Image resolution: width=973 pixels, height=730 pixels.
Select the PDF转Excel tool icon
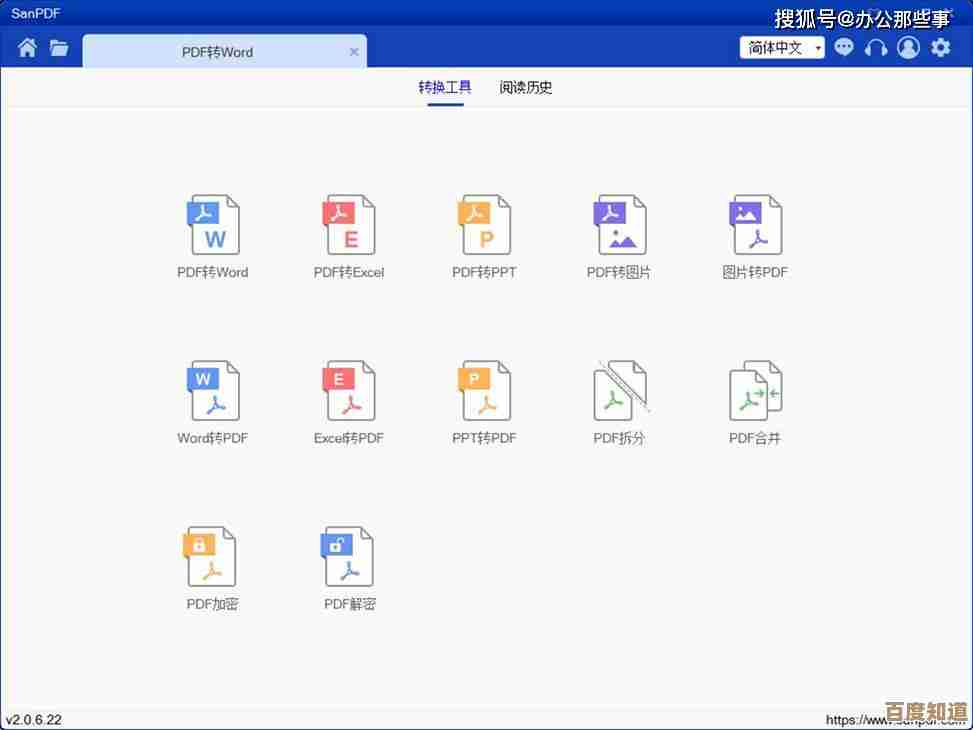(349, 225)
